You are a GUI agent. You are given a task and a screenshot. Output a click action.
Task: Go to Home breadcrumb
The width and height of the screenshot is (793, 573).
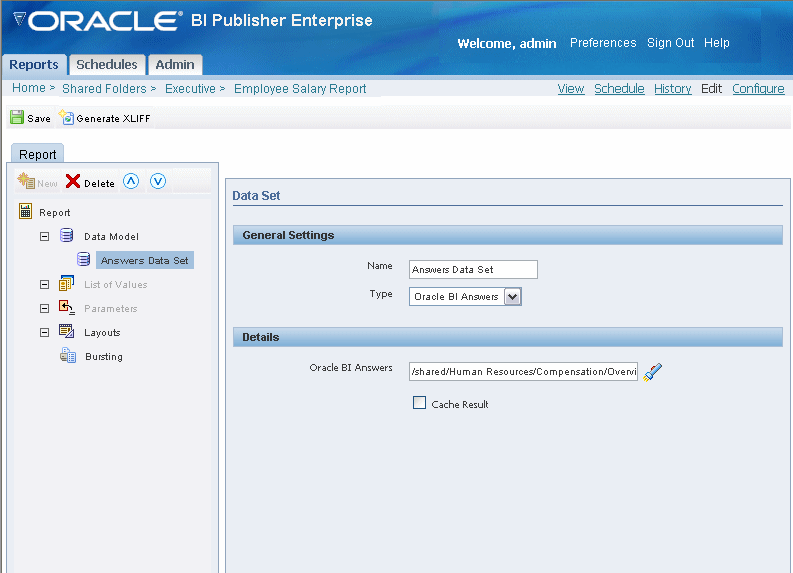[x=29, y=88]
